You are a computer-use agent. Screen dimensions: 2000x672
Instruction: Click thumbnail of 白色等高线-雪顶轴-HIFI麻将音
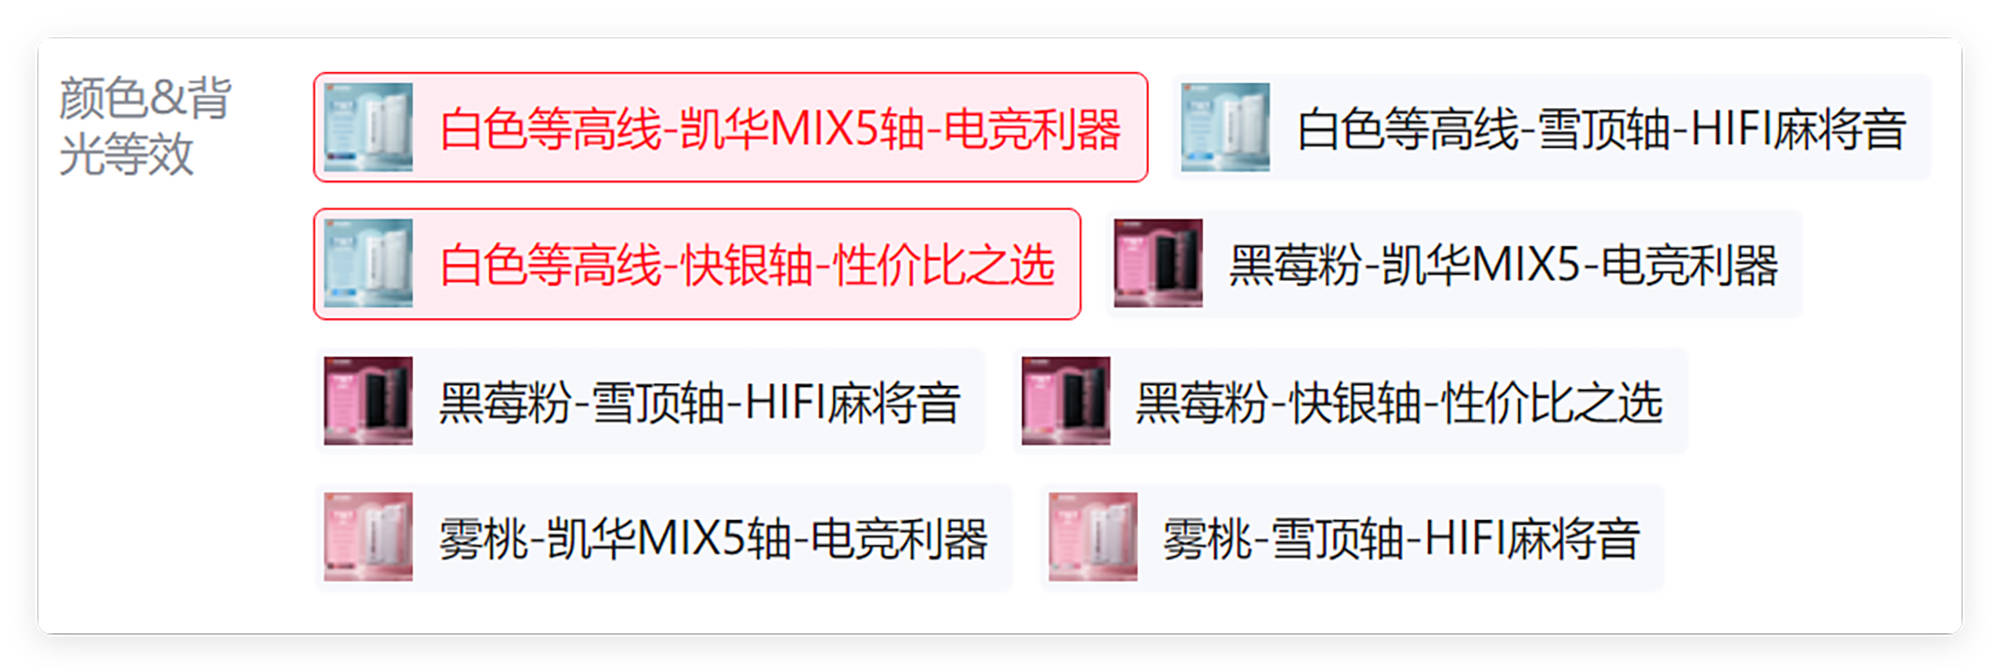(1225, 127)
